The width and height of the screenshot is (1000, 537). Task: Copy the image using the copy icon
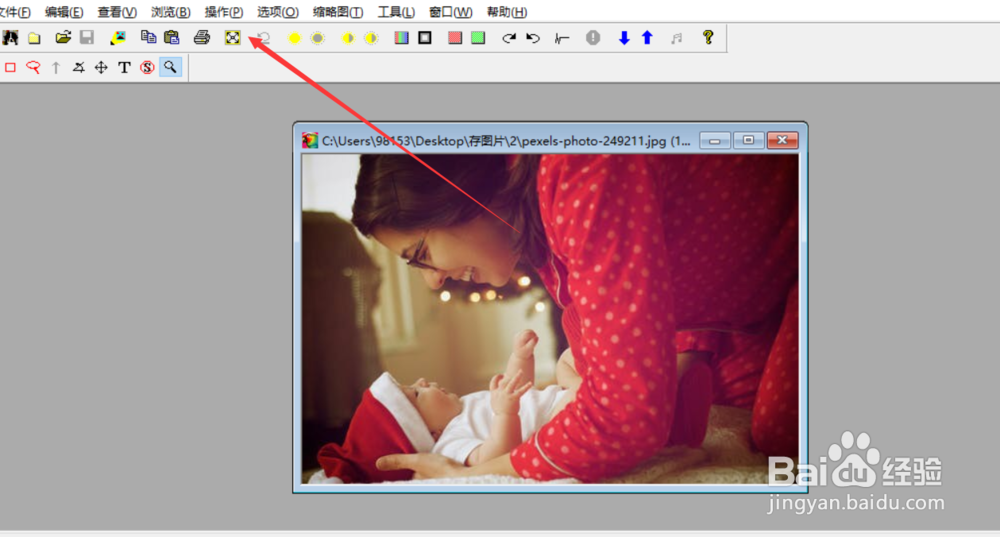(x=148, y=38)
